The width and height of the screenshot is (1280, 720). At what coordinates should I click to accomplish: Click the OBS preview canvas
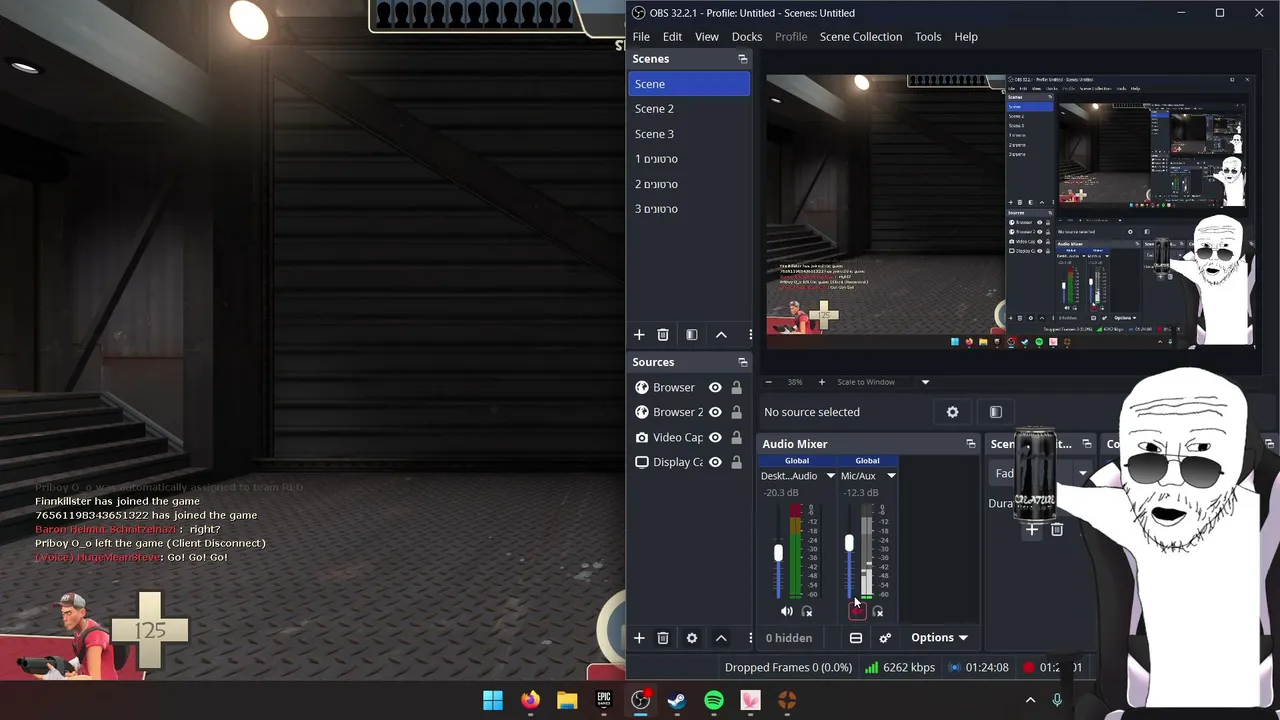click(1010, 211)
